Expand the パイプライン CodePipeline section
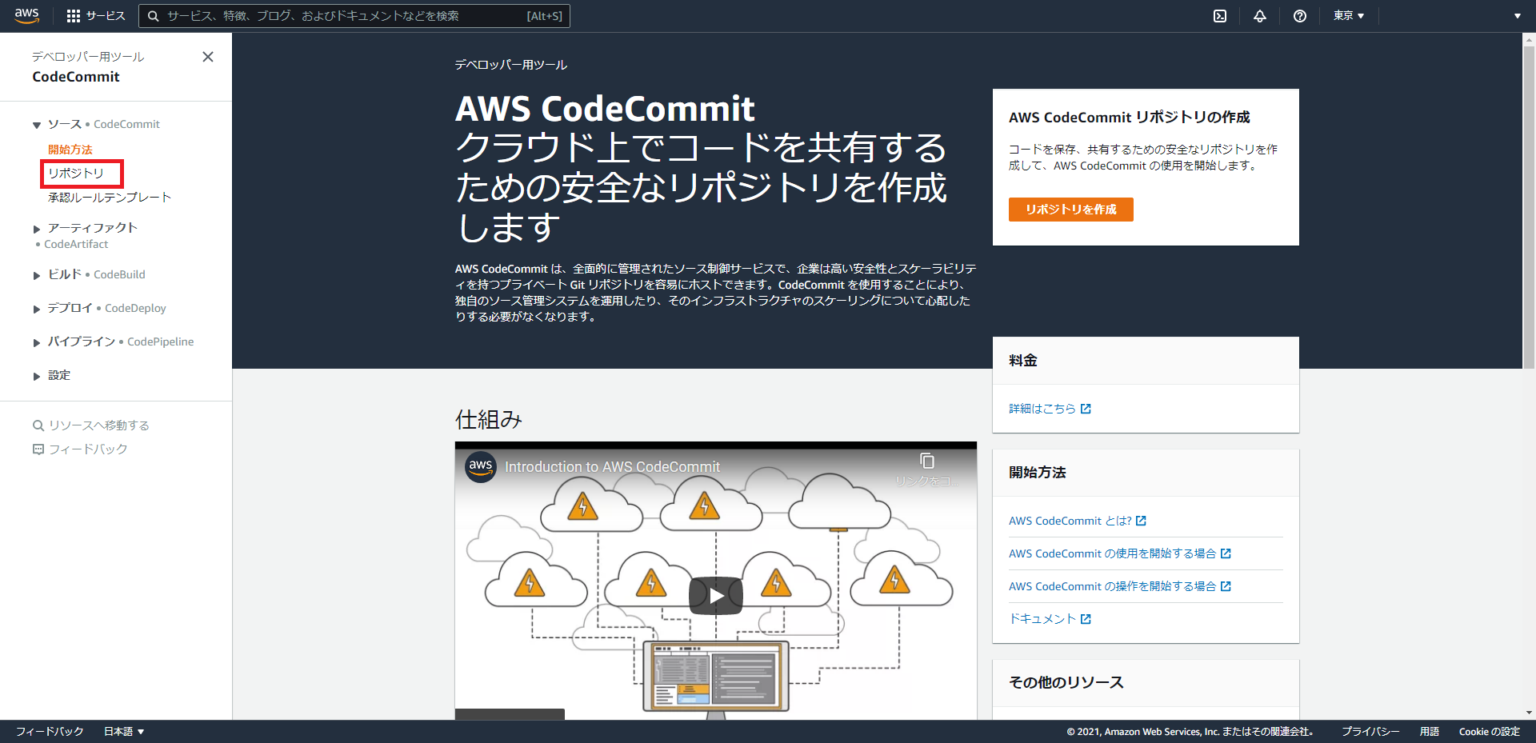Image resolution: width=1536 pixels, height=743 pixels. 37,341
